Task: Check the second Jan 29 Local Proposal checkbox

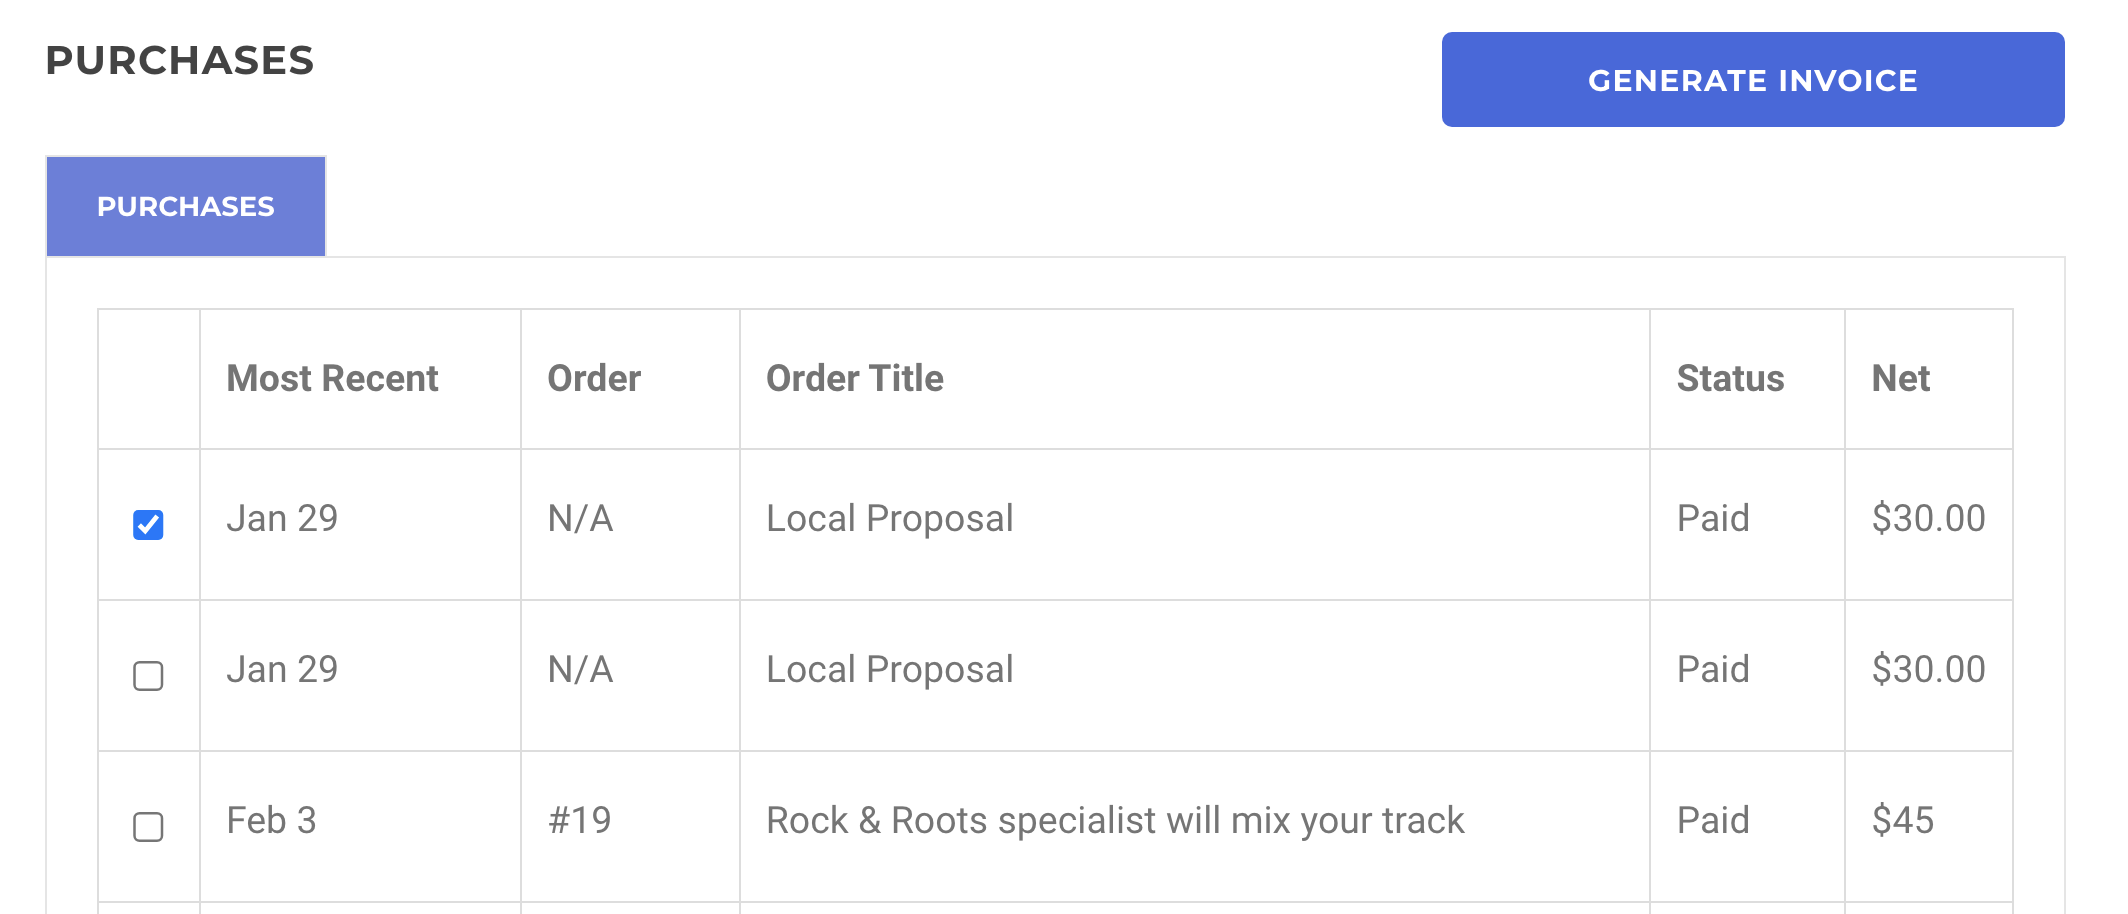Action: click(148, 675)
